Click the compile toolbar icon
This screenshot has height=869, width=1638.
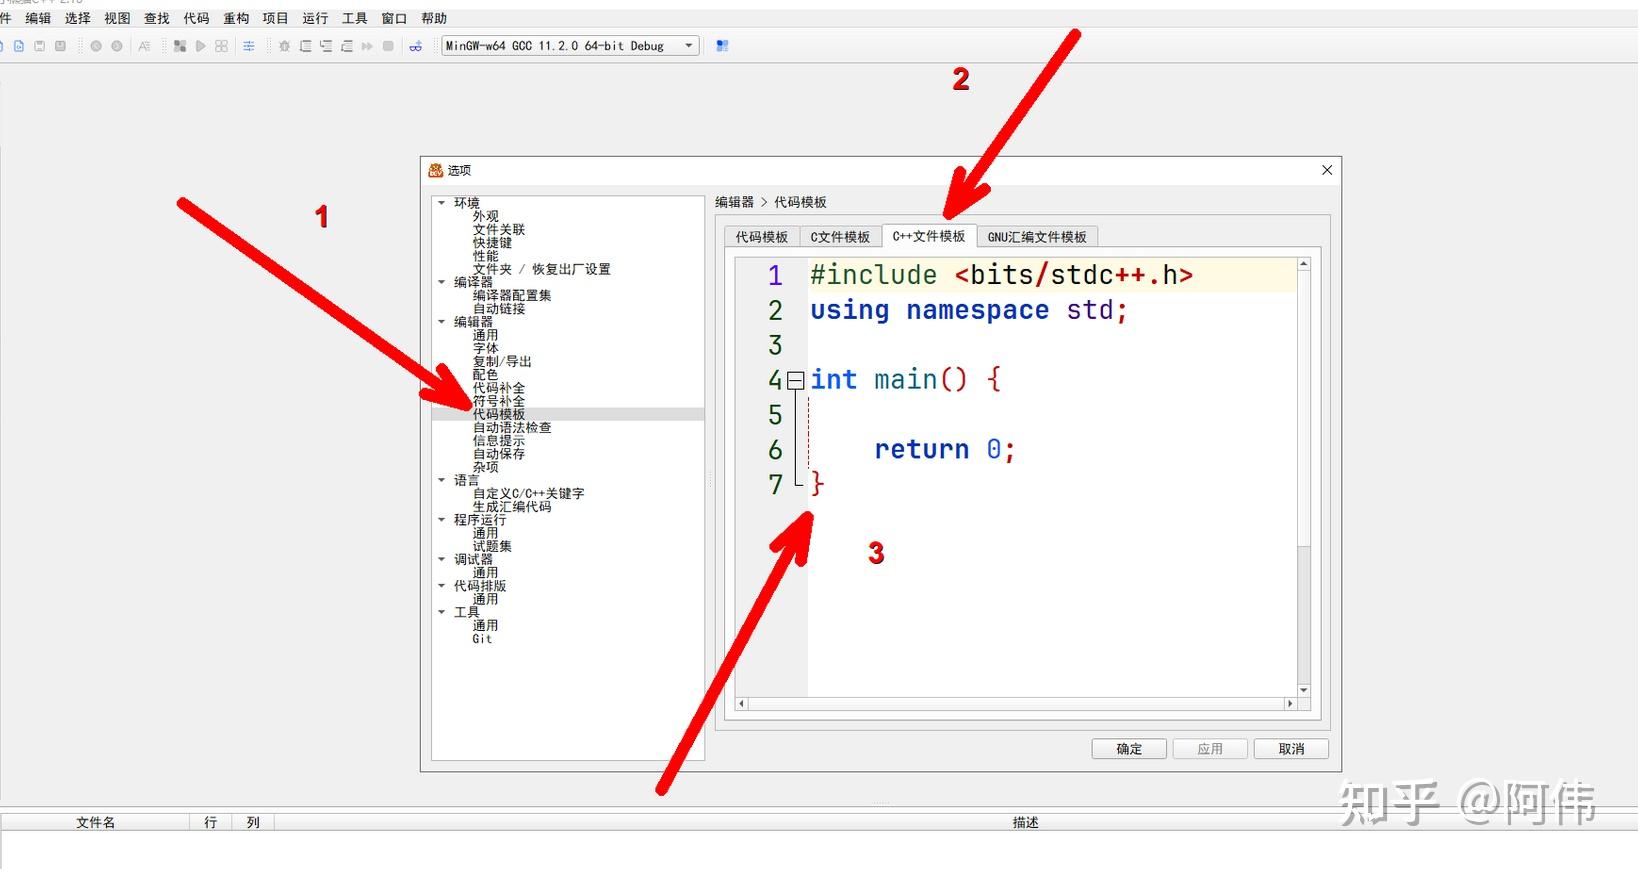click(180, 46)
